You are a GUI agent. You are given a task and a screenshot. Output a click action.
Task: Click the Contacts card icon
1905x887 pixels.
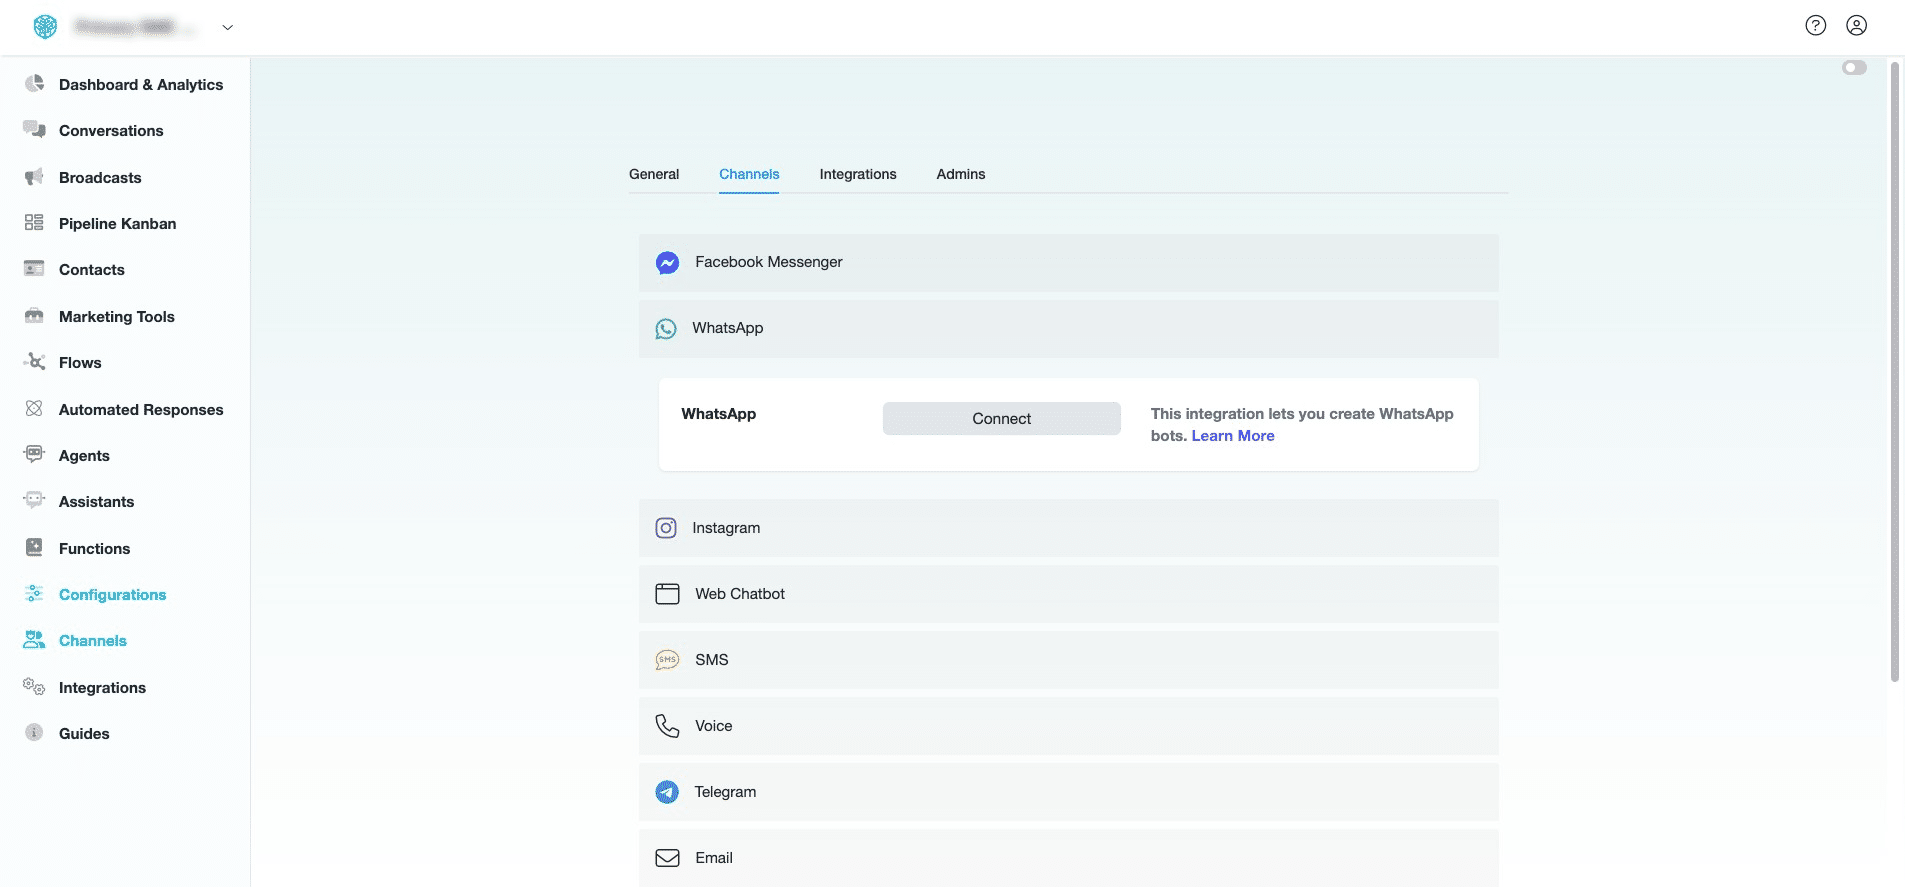point(34,269)
